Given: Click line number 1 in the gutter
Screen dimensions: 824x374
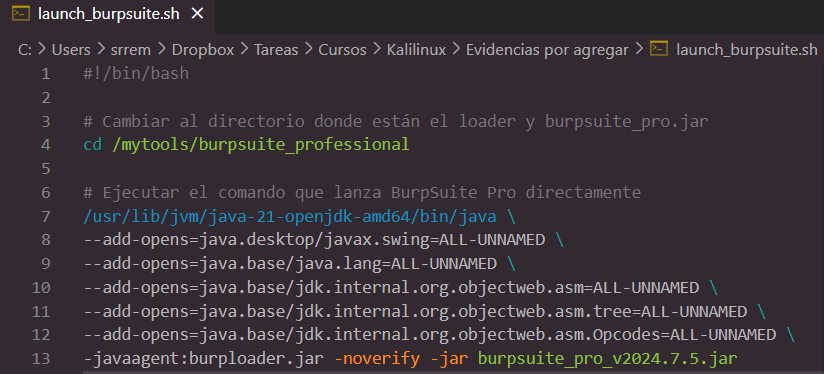Looking at the screenshot, I should point(45,74).
